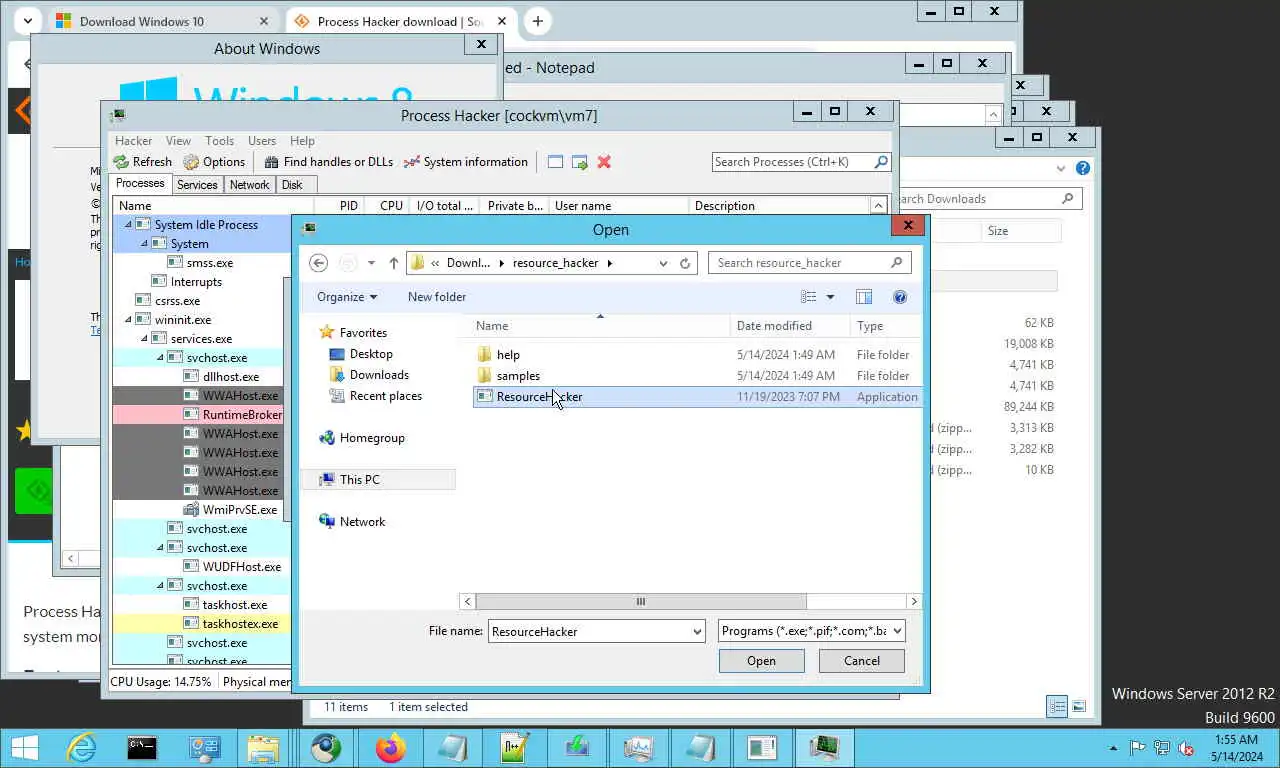Click left arrow of file list horizontal scrollbar
The image size is (1280, 768).
pyautogui.click(x=467, y=602)
